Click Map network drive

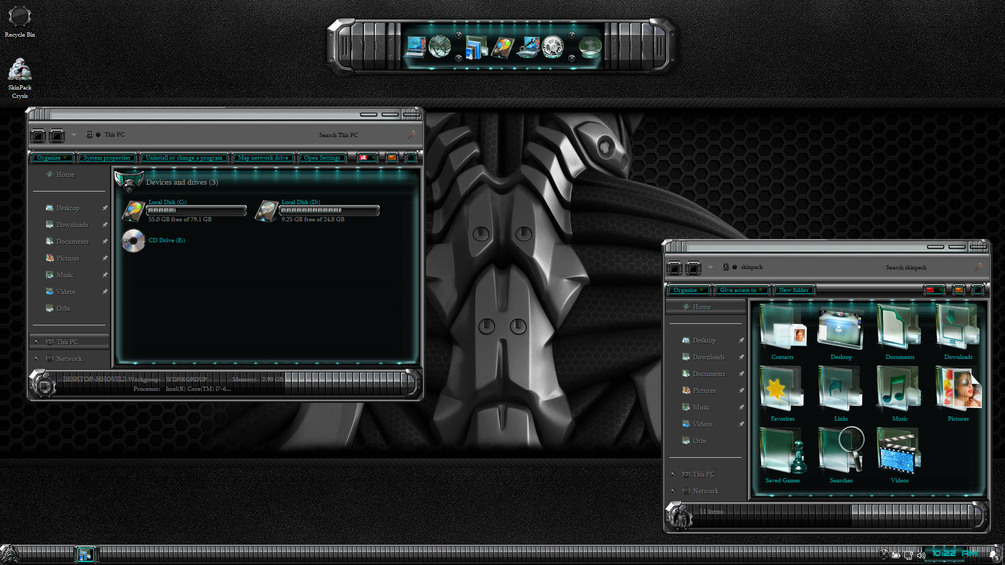click(x=263, y=158)
